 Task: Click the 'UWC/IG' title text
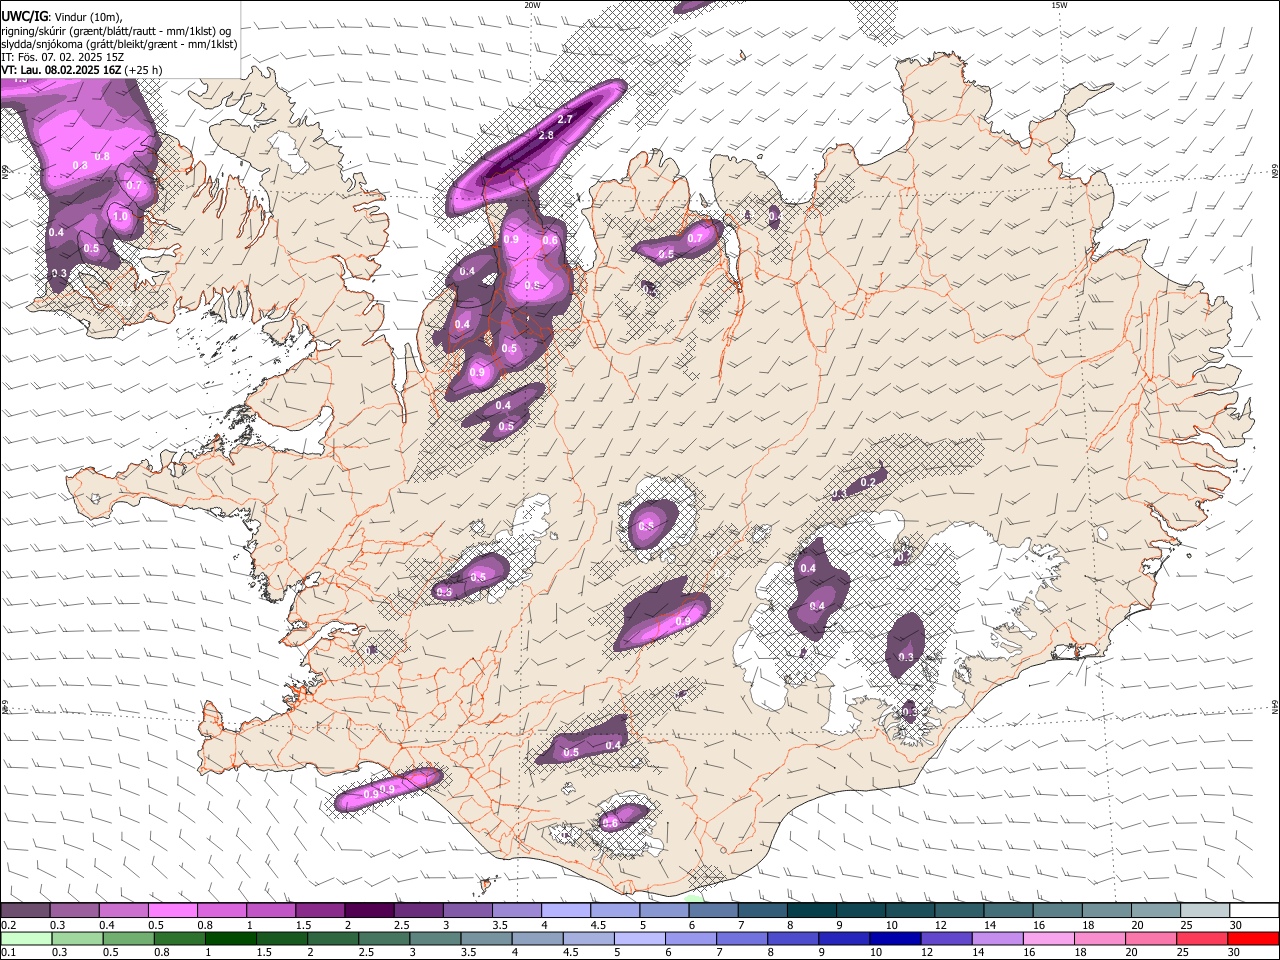point(24,17)
